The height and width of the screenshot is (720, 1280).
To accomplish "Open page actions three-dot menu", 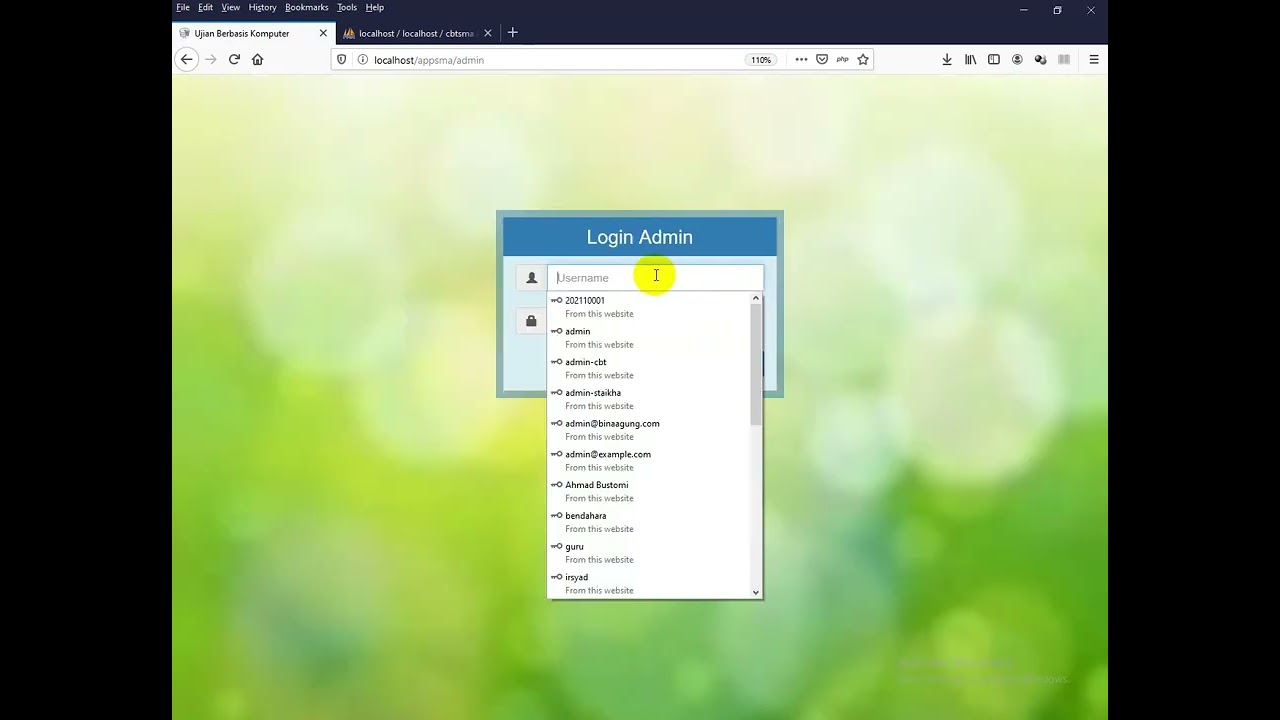I will click(x=801, y=60).
